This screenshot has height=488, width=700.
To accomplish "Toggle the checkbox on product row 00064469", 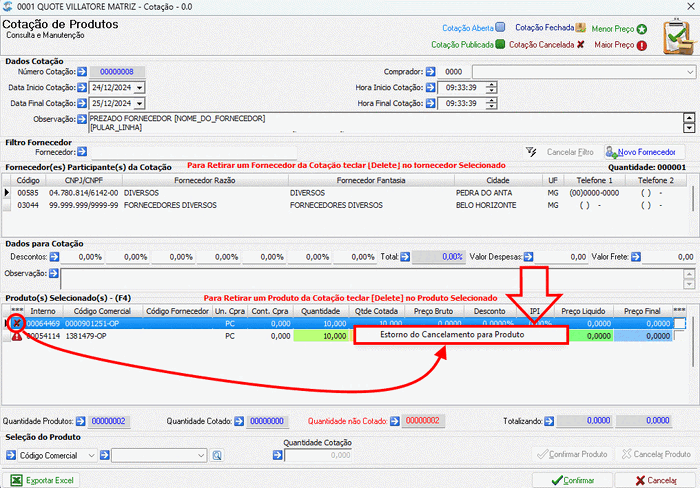I will [x=679, y=323].
